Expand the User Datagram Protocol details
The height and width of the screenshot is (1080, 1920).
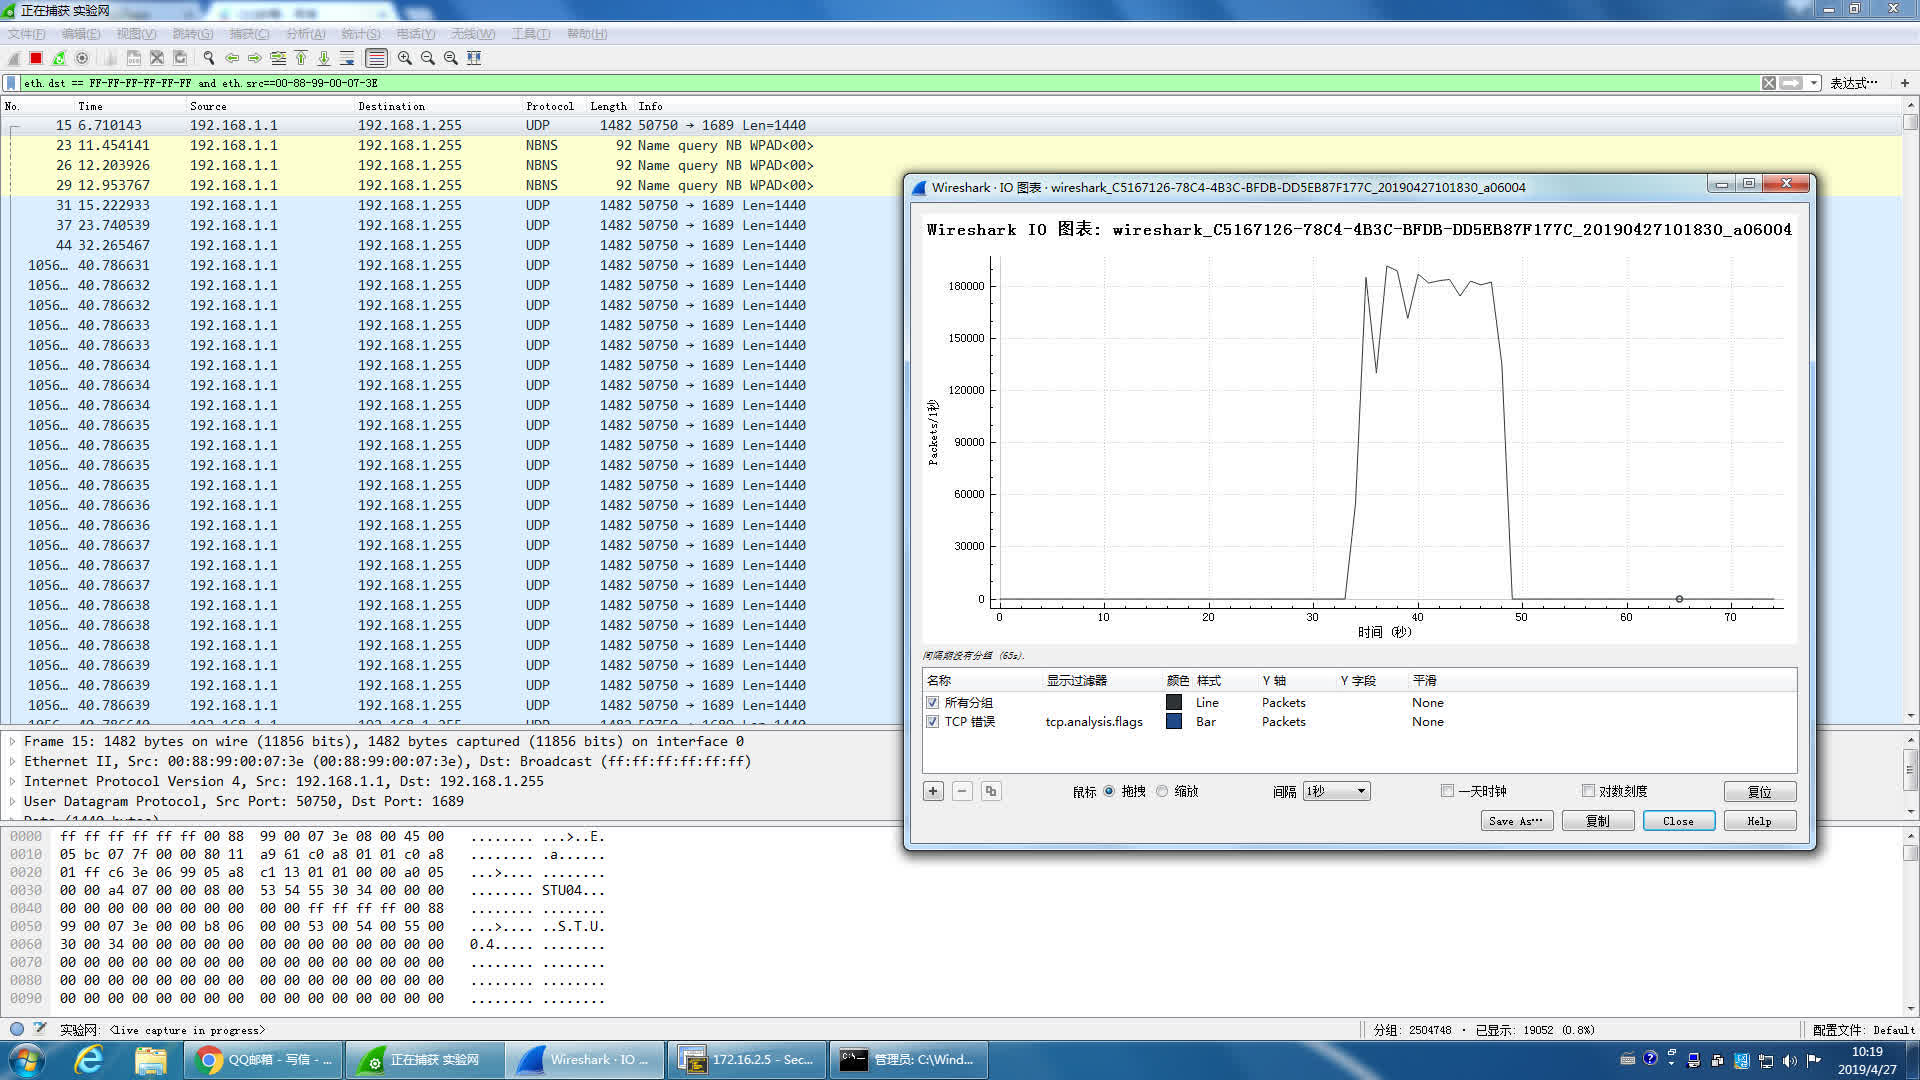coord(12,802)
